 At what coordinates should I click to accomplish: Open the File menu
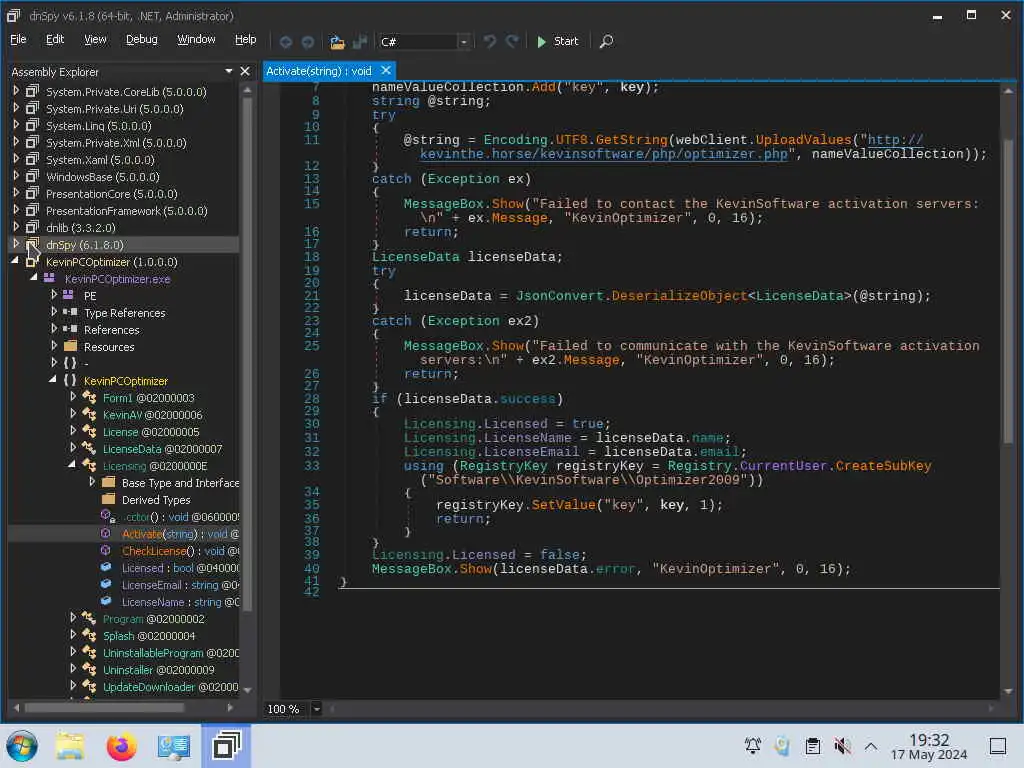tap(18, 39)
